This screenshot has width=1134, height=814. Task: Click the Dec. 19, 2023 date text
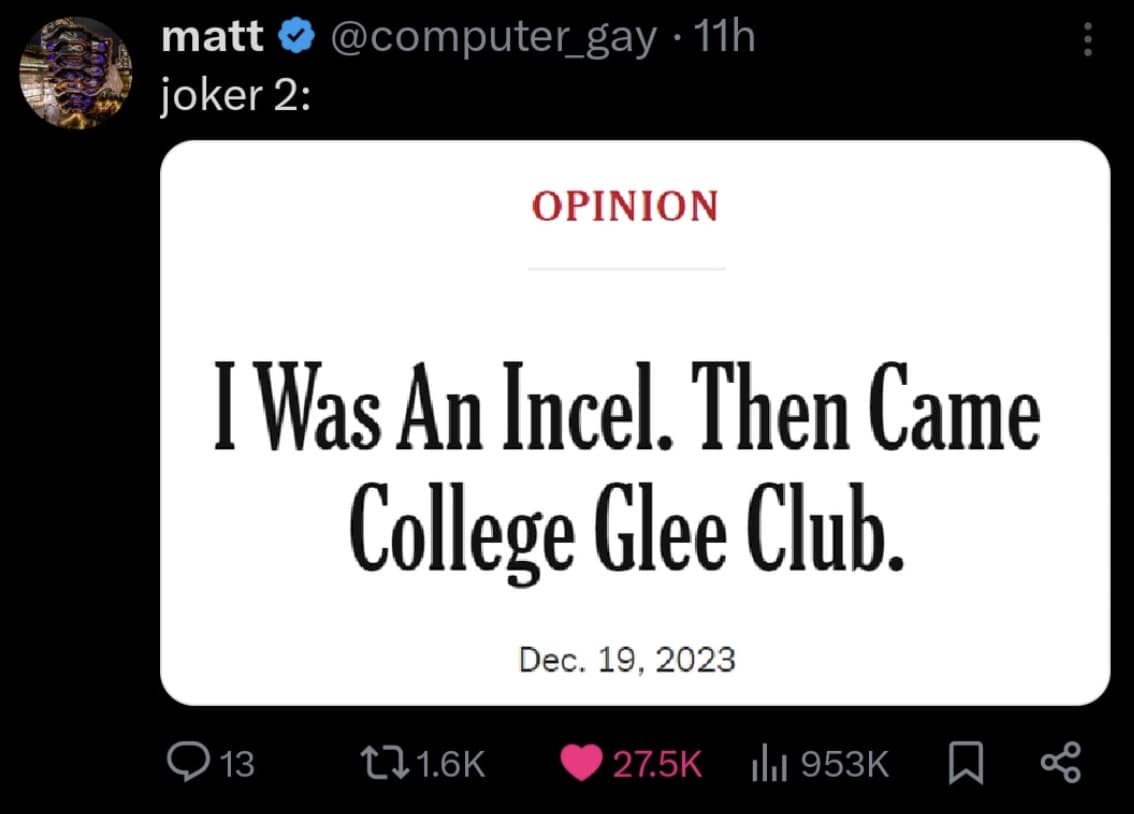[x=627, y=660]
